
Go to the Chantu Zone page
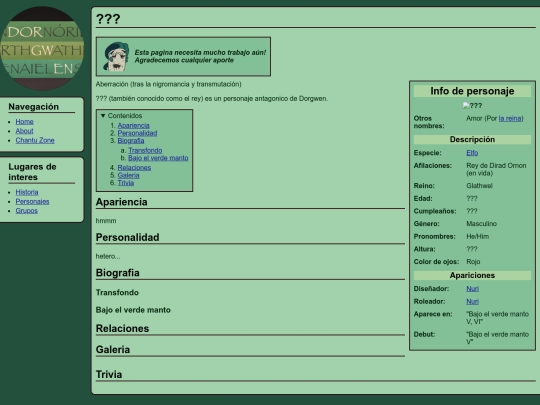point(35,140)
